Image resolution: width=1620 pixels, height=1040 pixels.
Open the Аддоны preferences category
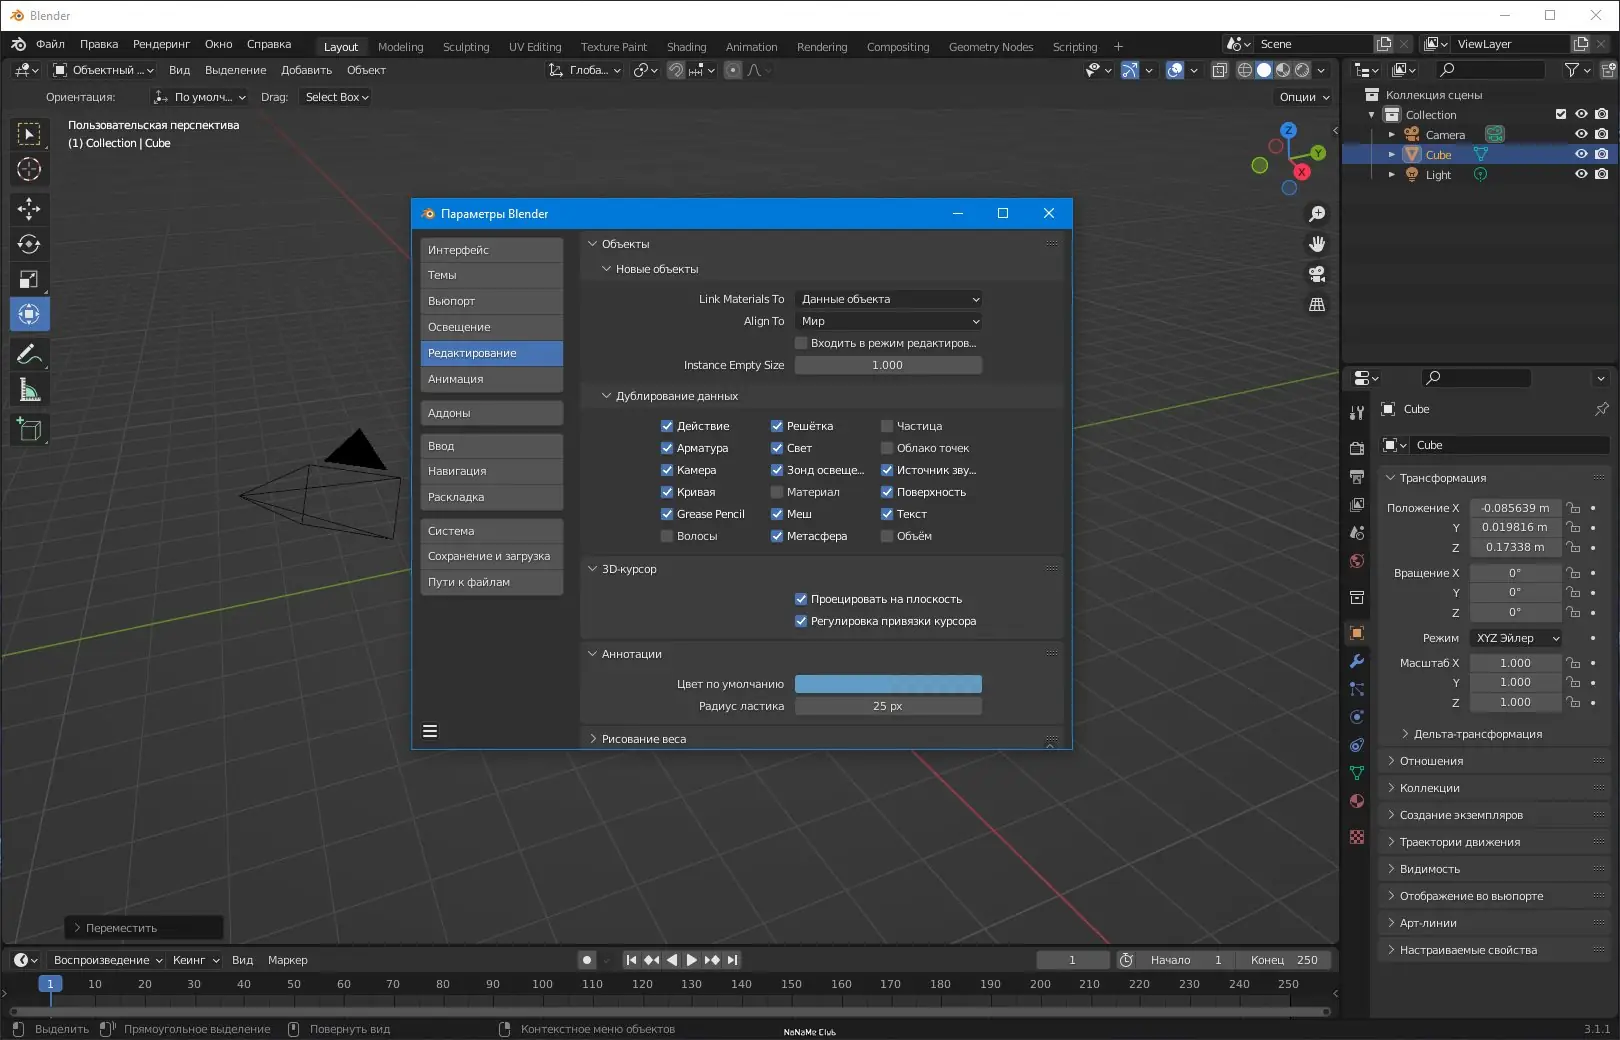pyautogui.click(x=491, y=413)
